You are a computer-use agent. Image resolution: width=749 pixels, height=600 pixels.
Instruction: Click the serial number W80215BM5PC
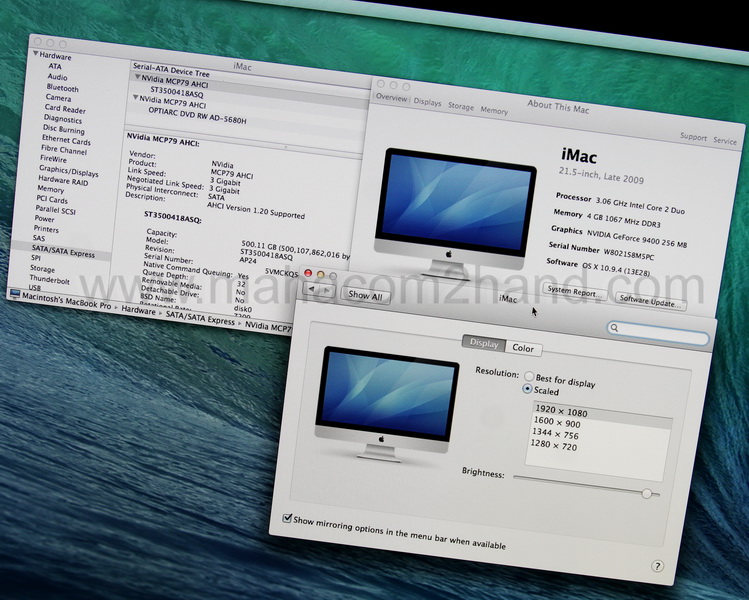(629, 254)
